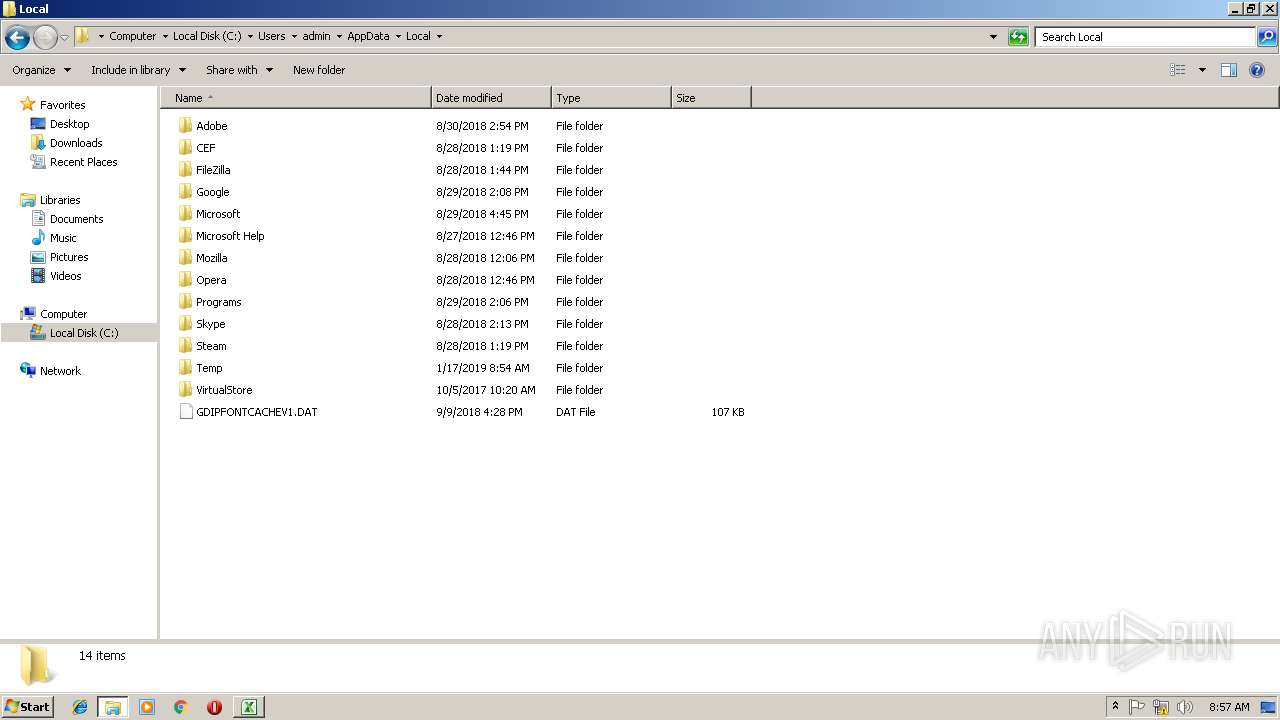Click the Local Disk (C:) breadcrumb
This screenshot has width=1280, height=720.
[x=207, y=36]
